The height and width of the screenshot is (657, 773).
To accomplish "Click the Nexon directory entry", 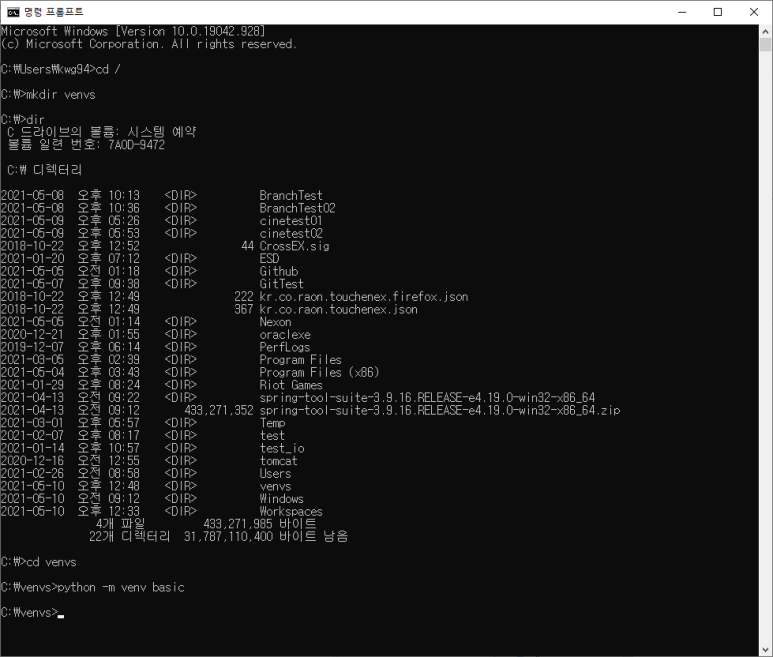I will [276, 322].
